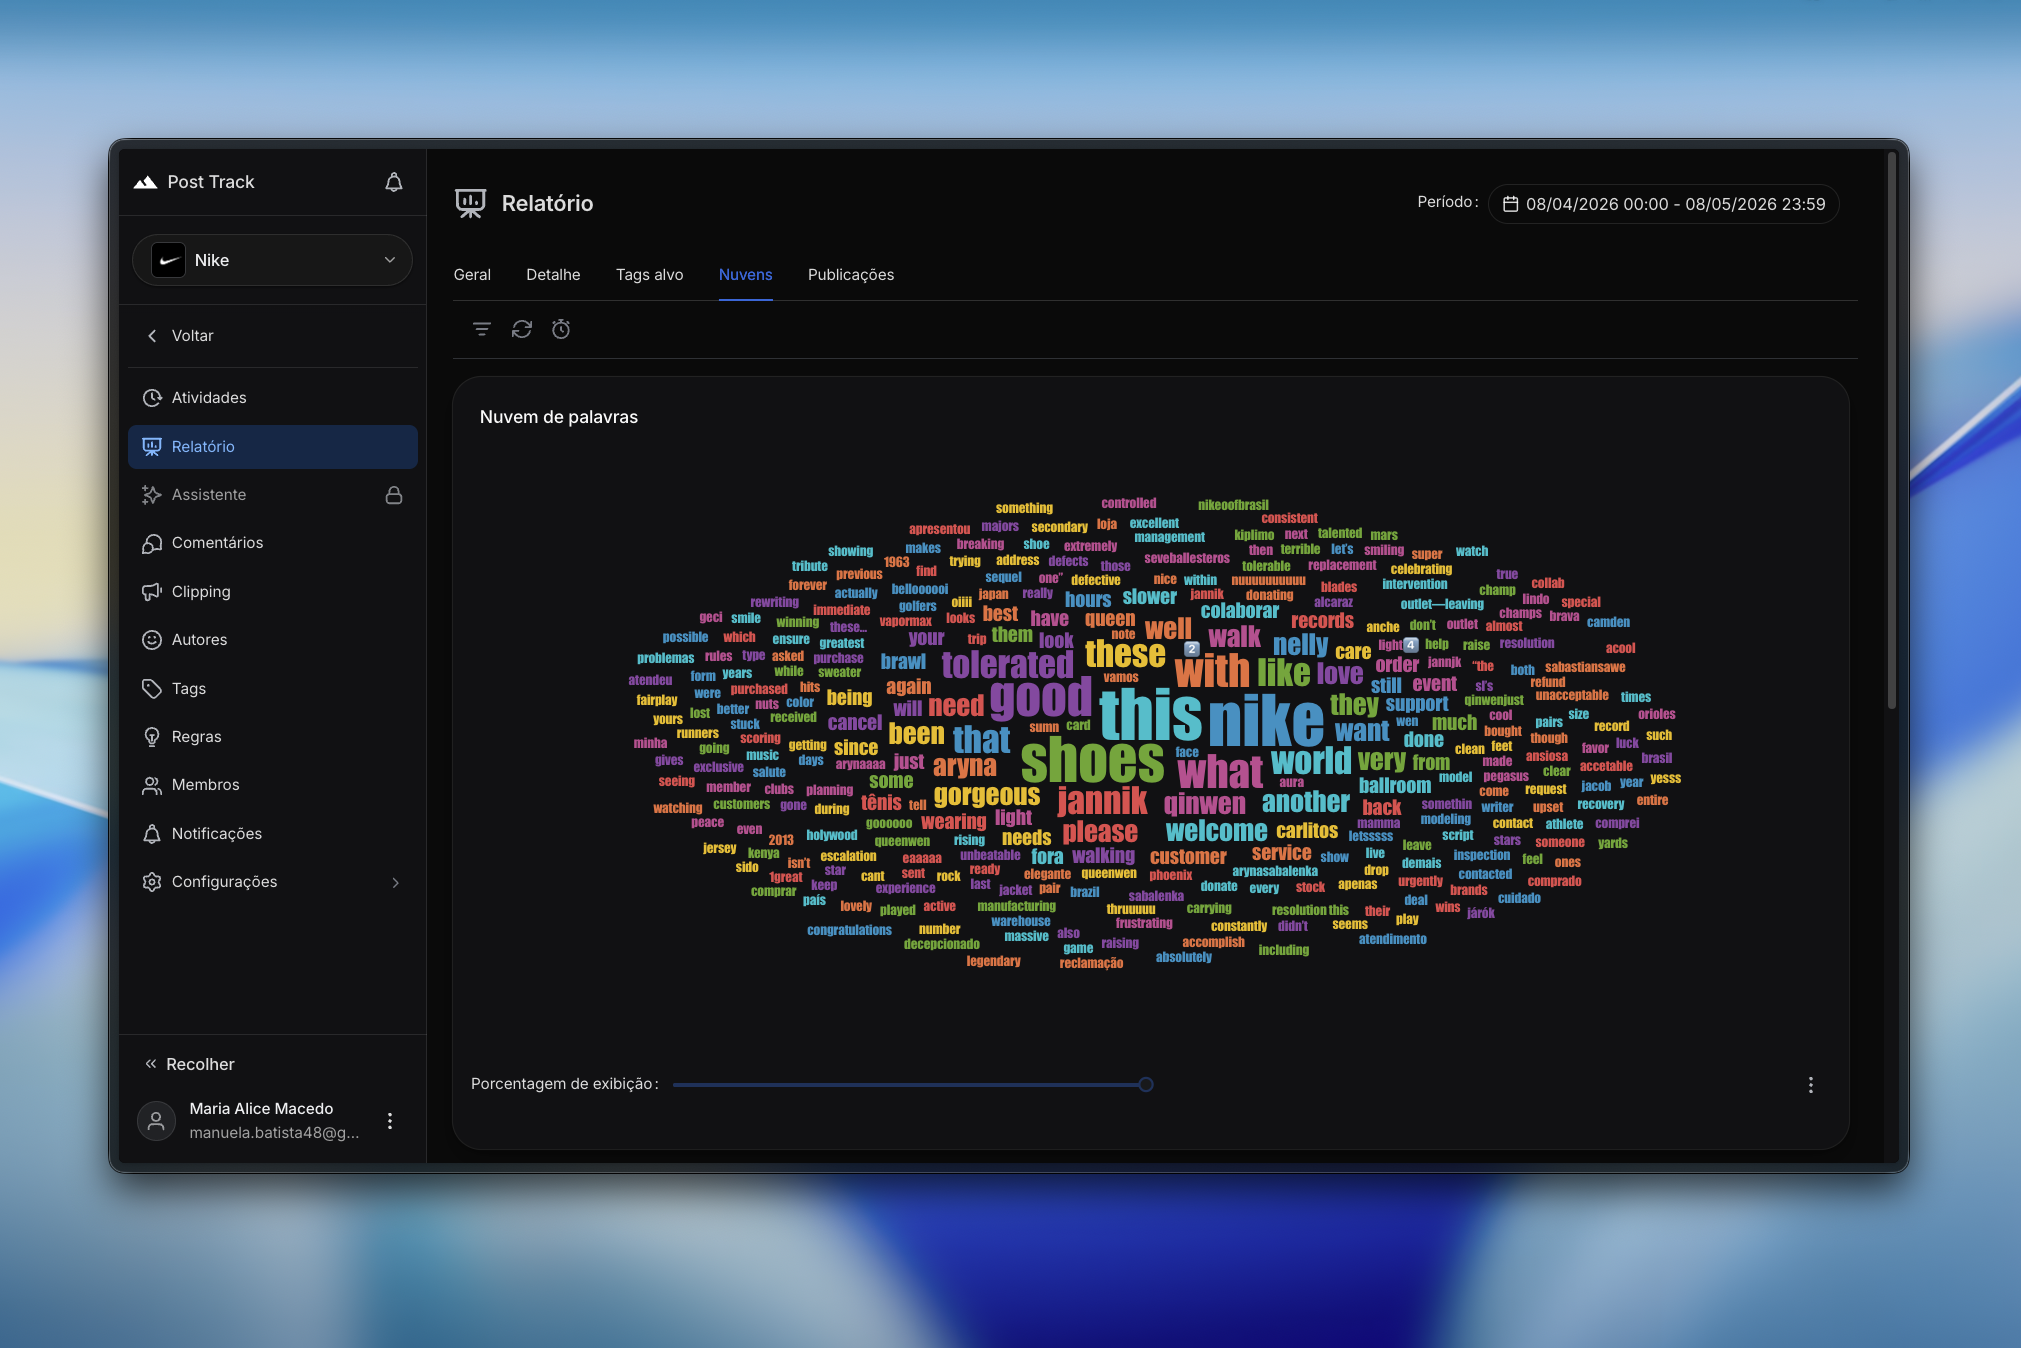Click the timer clock icon in toolbar
The height and width of the screenshot is (1348, 2021).
click(561, 329)
